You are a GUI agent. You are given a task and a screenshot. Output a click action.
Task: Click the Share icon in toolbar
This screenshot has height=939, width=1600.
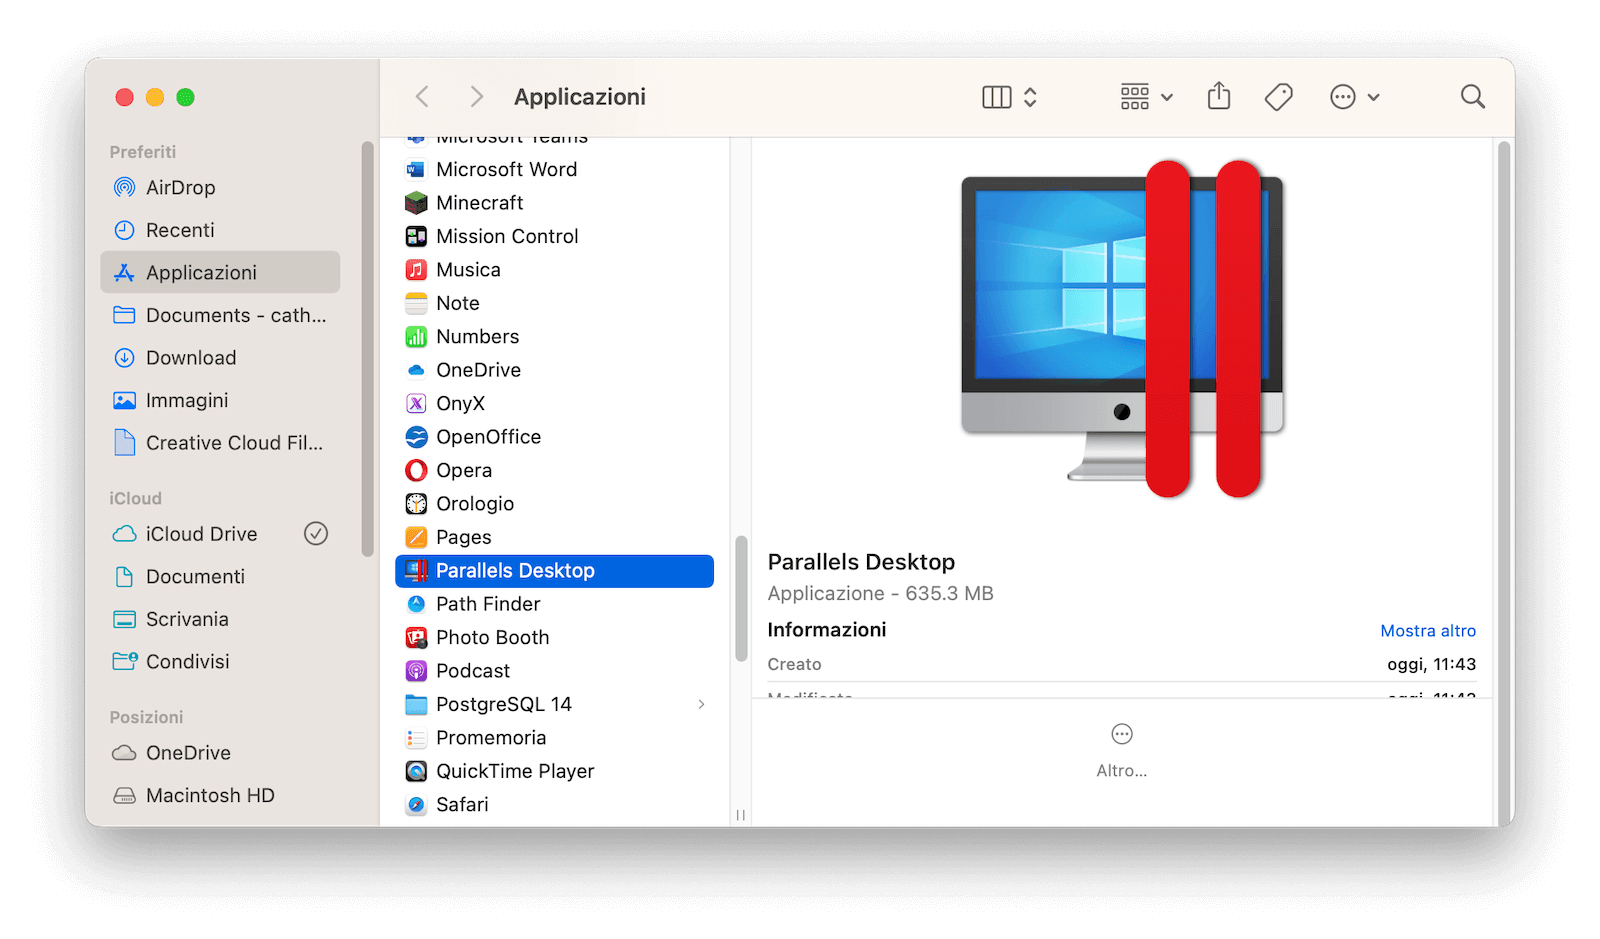pyautogui.click(x=1218, y=97)
